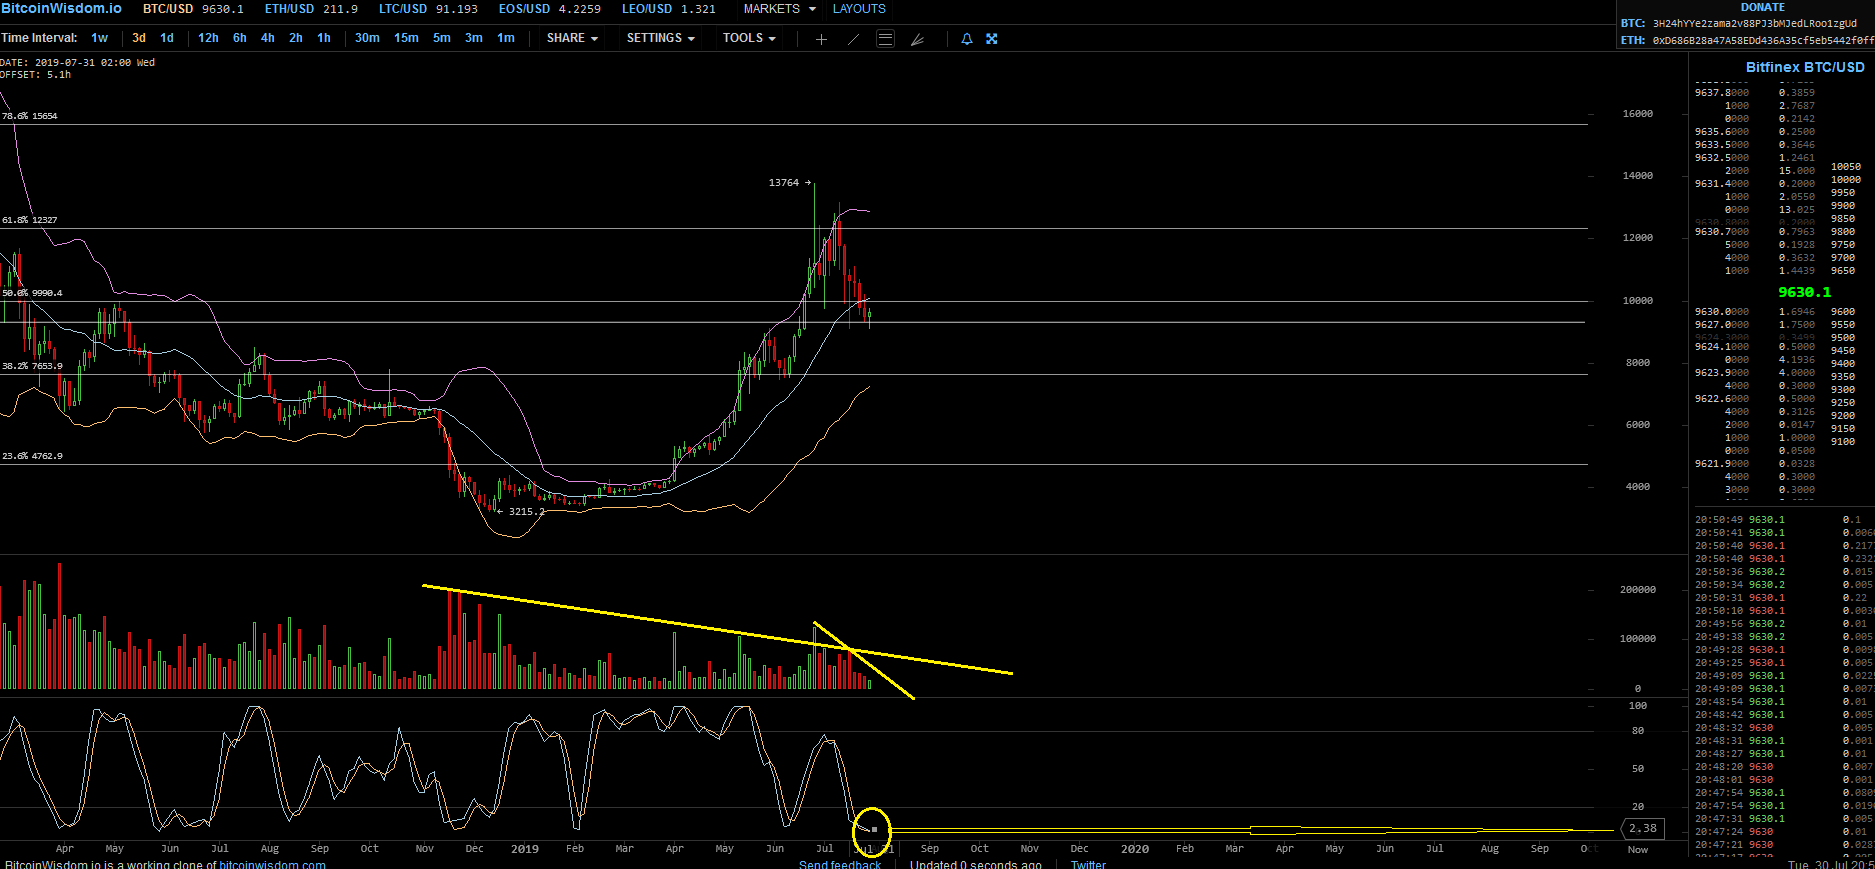Select the crosshair cursor tool

821,39
